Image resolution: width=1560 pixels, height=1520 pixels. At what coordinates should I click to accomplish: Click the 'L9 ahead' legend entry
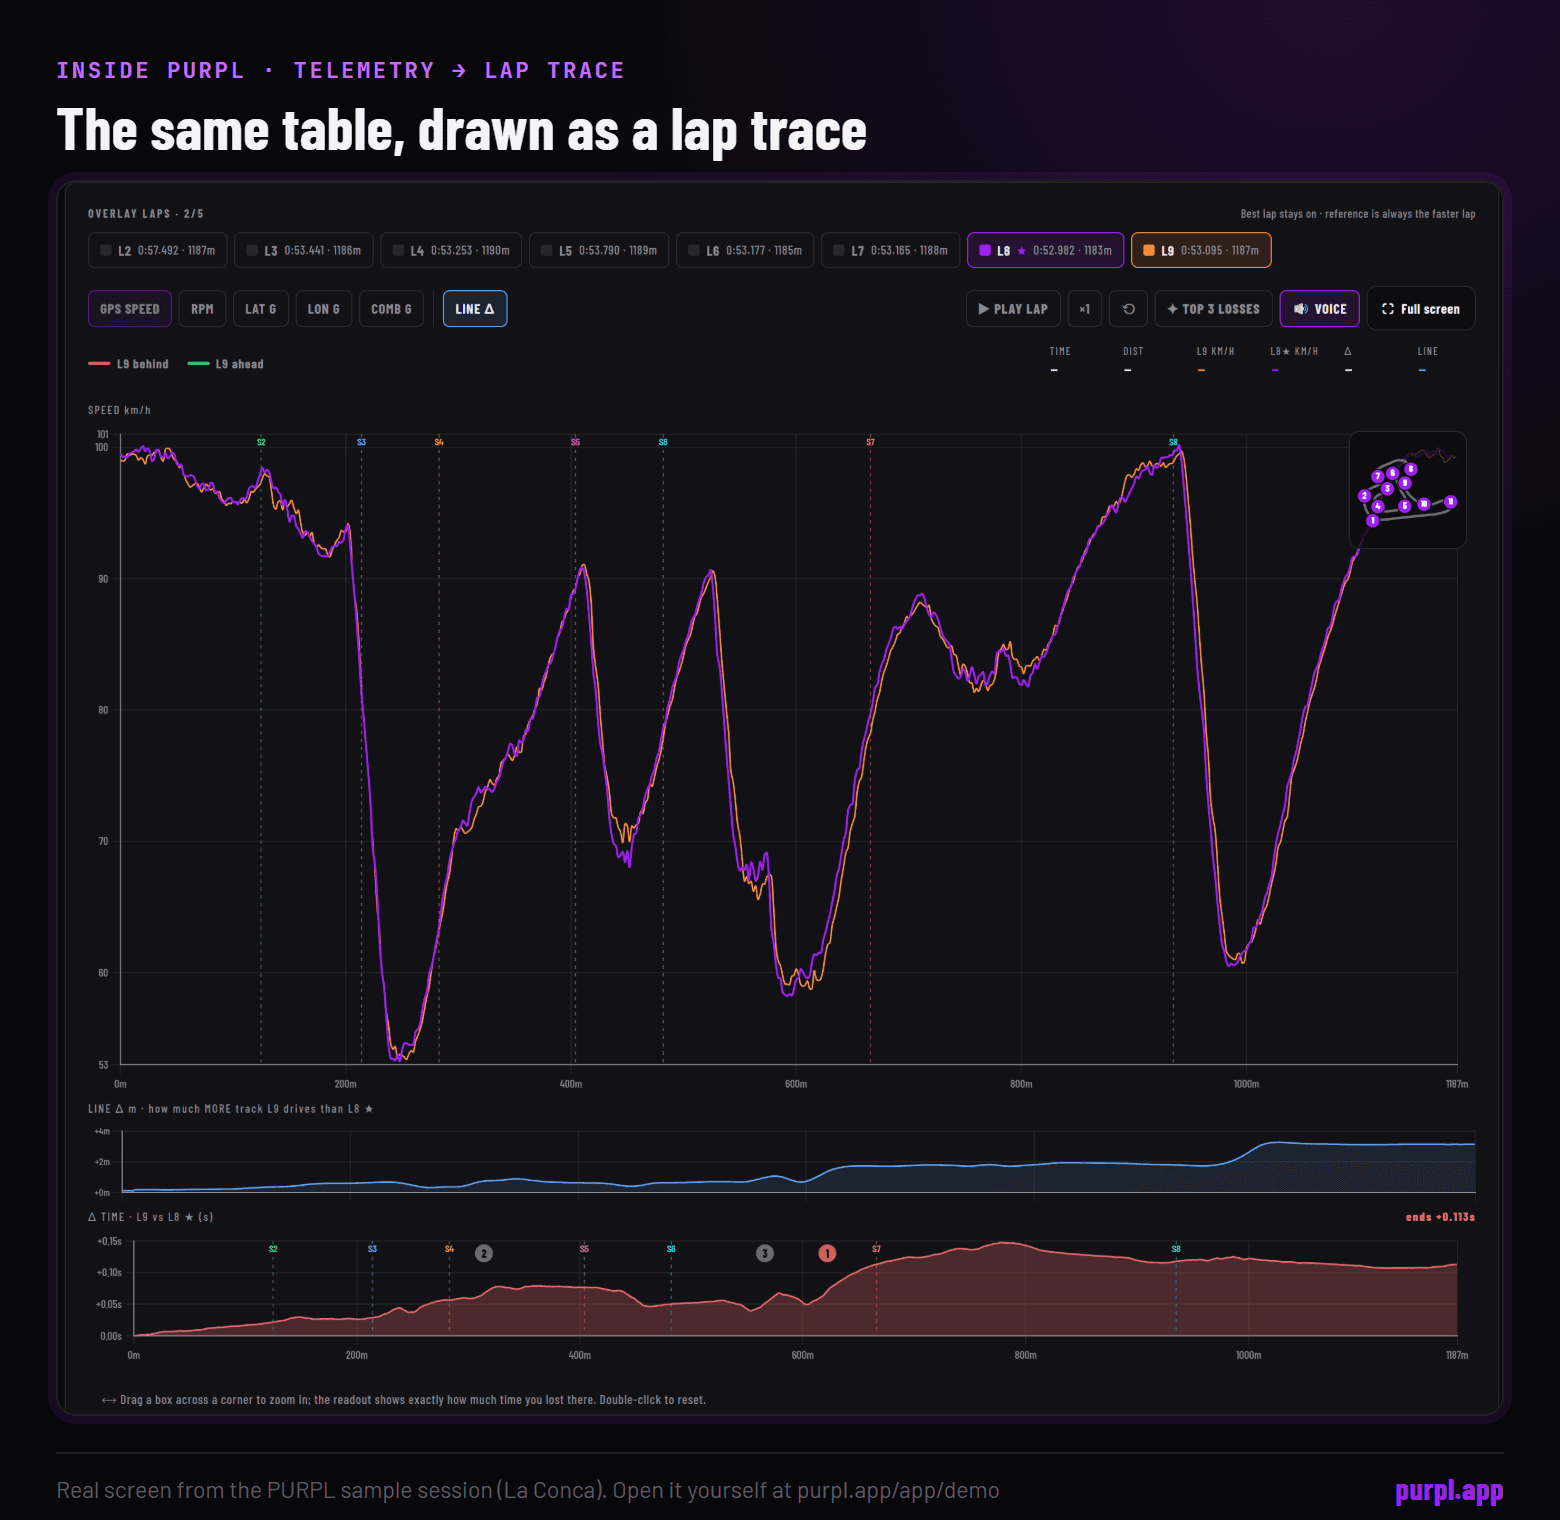coord(226,364)
